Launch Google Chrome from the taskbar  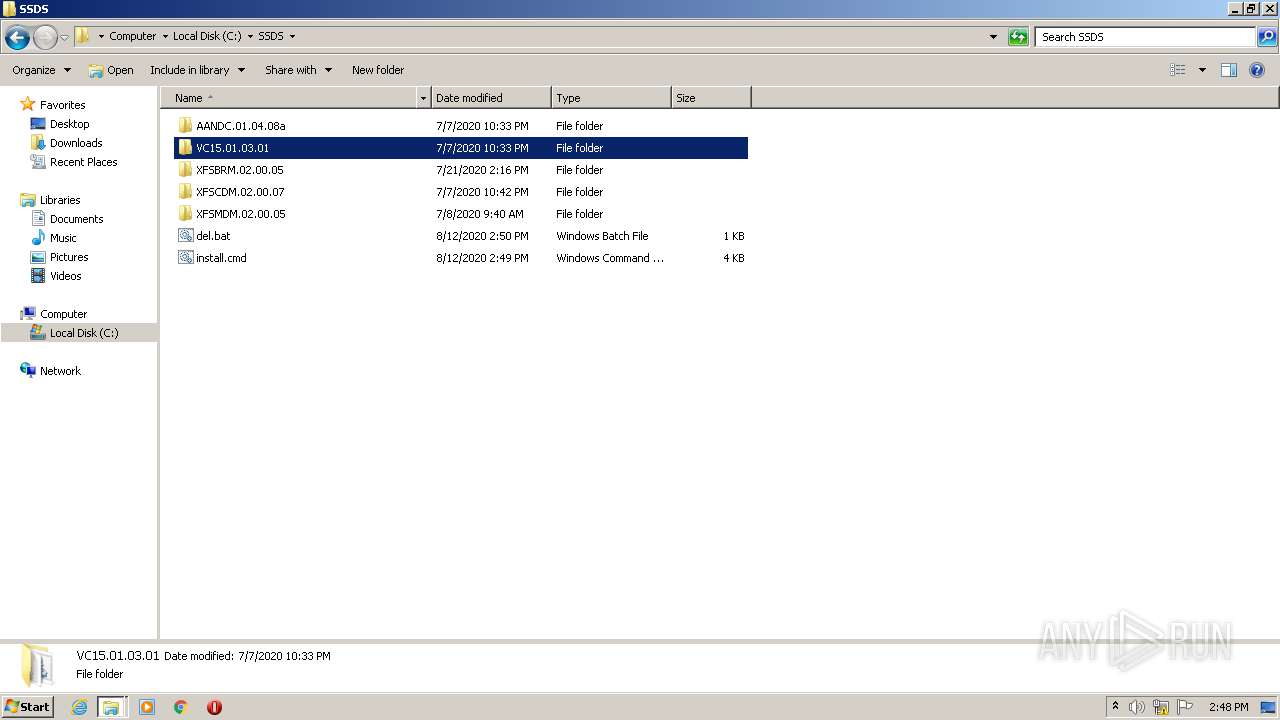(181, 707)
